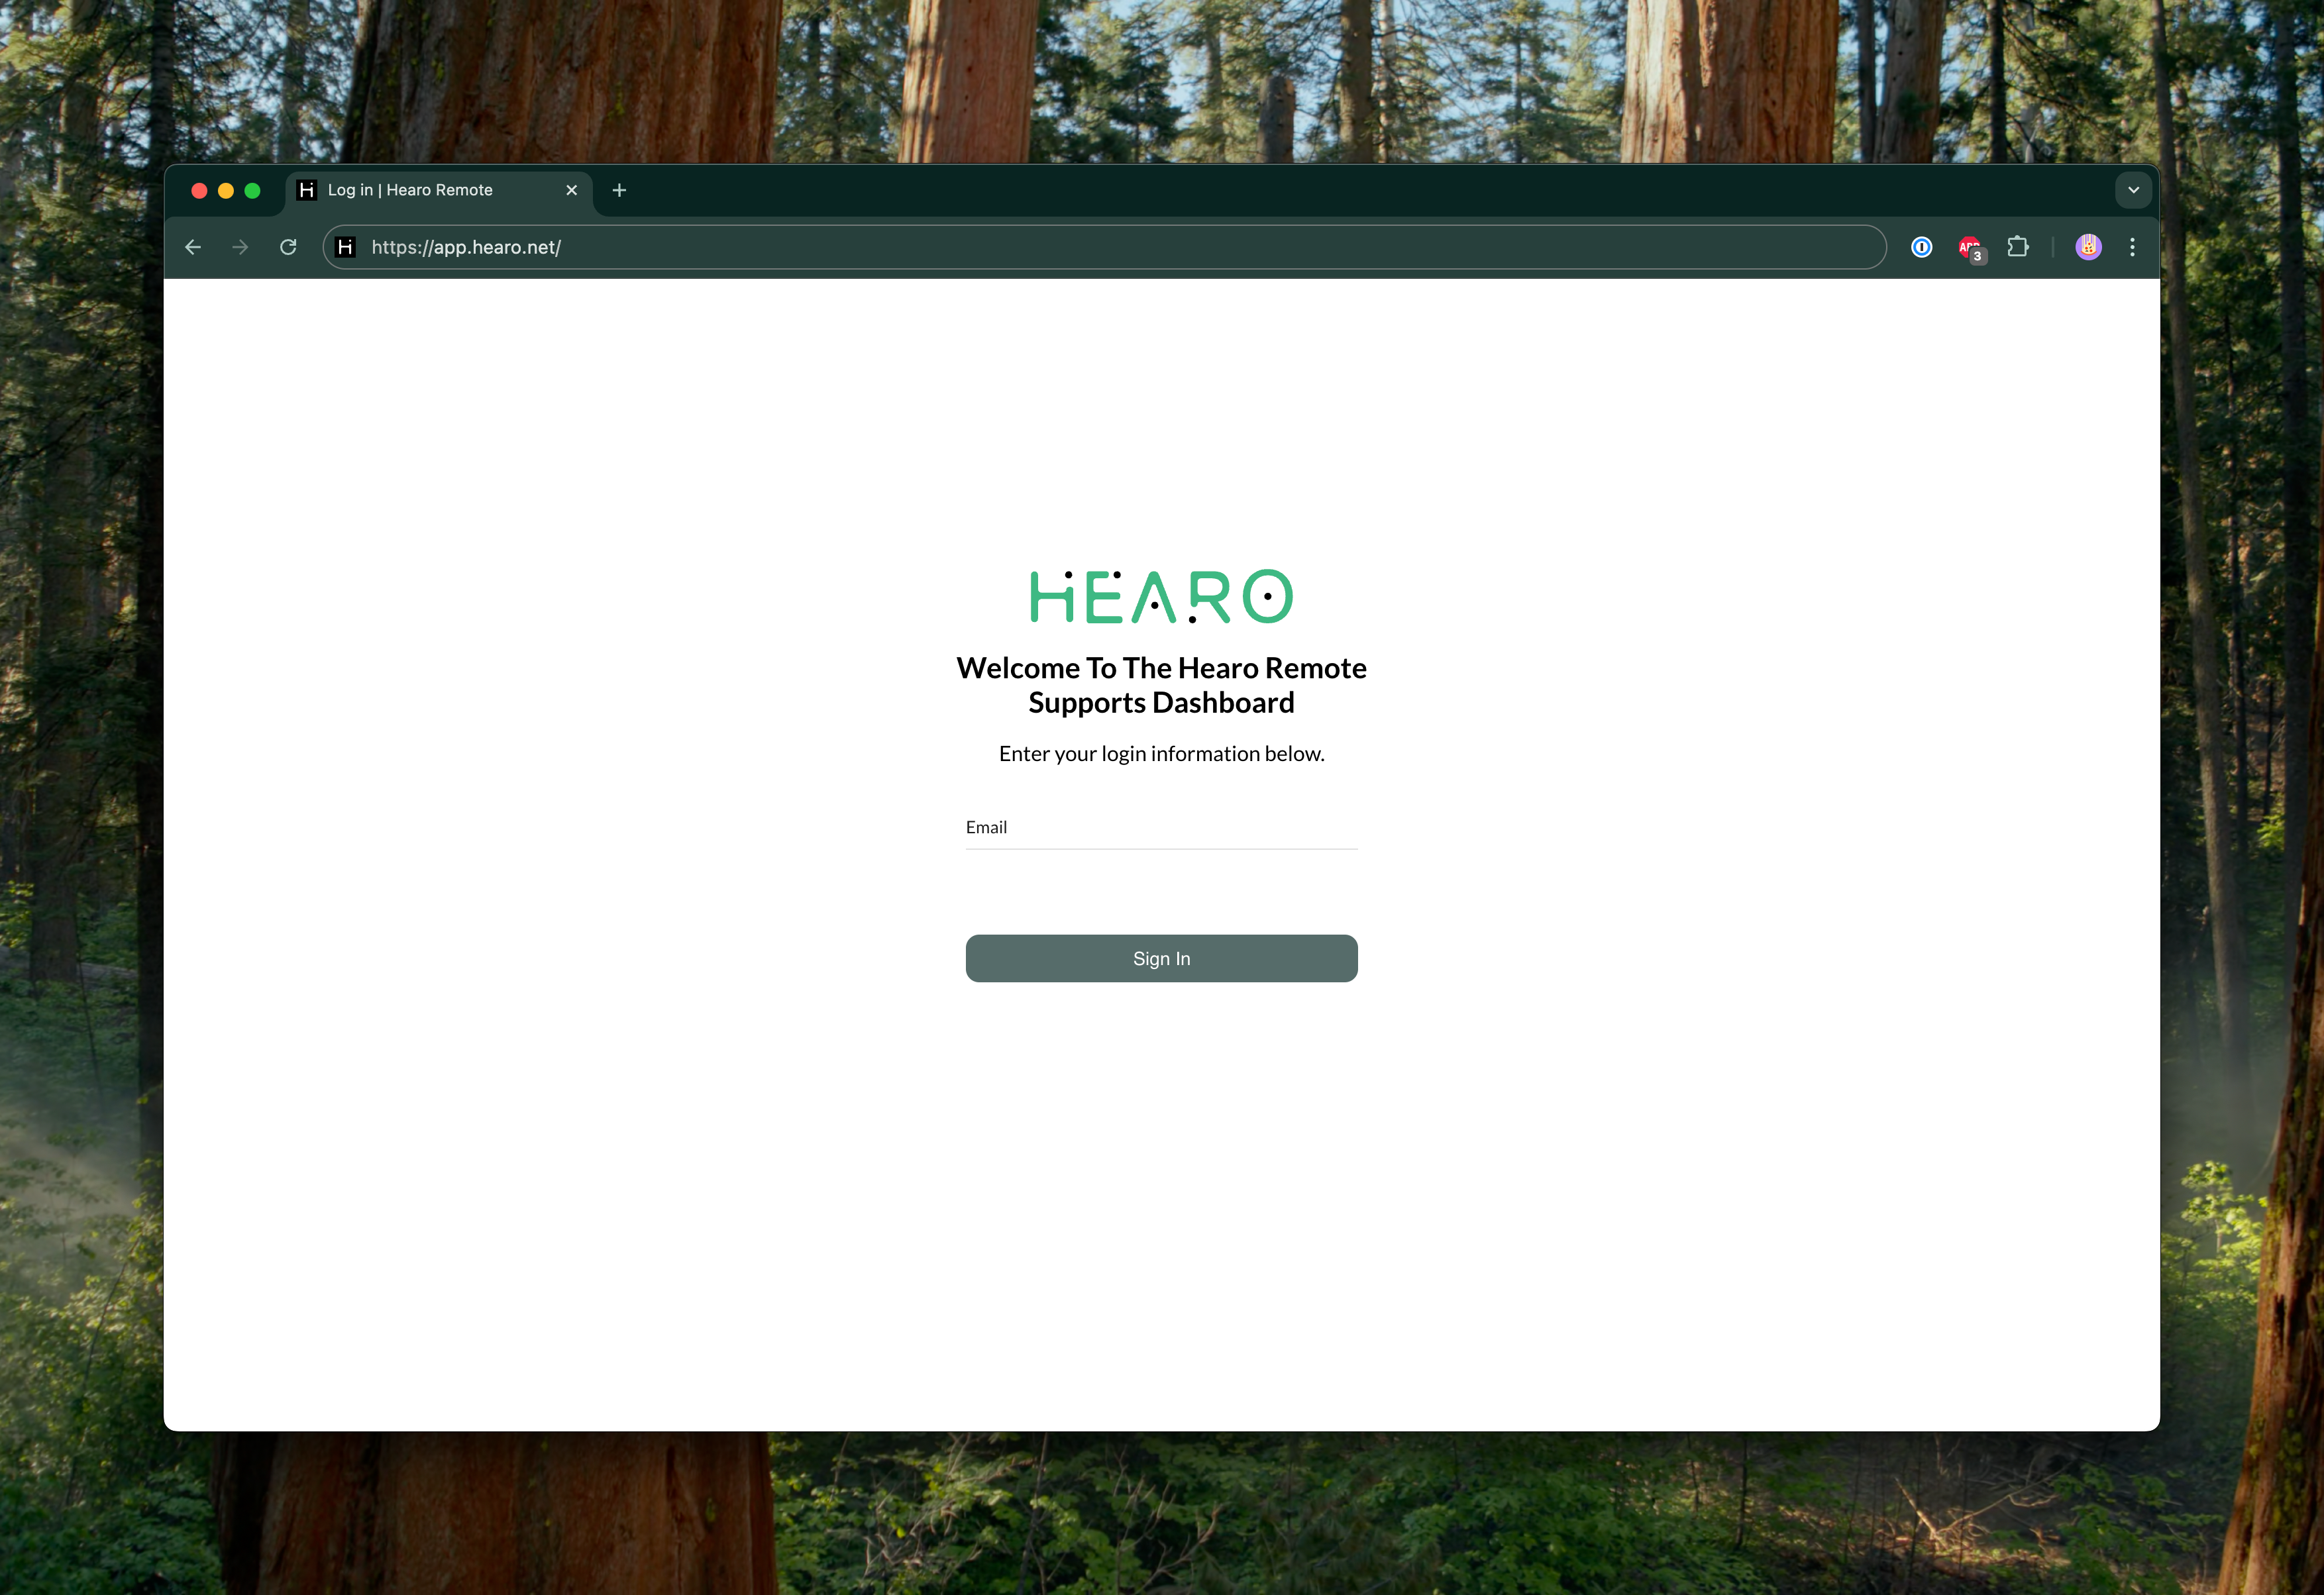
Task: Open the 1Password extension icon
Action: (1921, 247)
